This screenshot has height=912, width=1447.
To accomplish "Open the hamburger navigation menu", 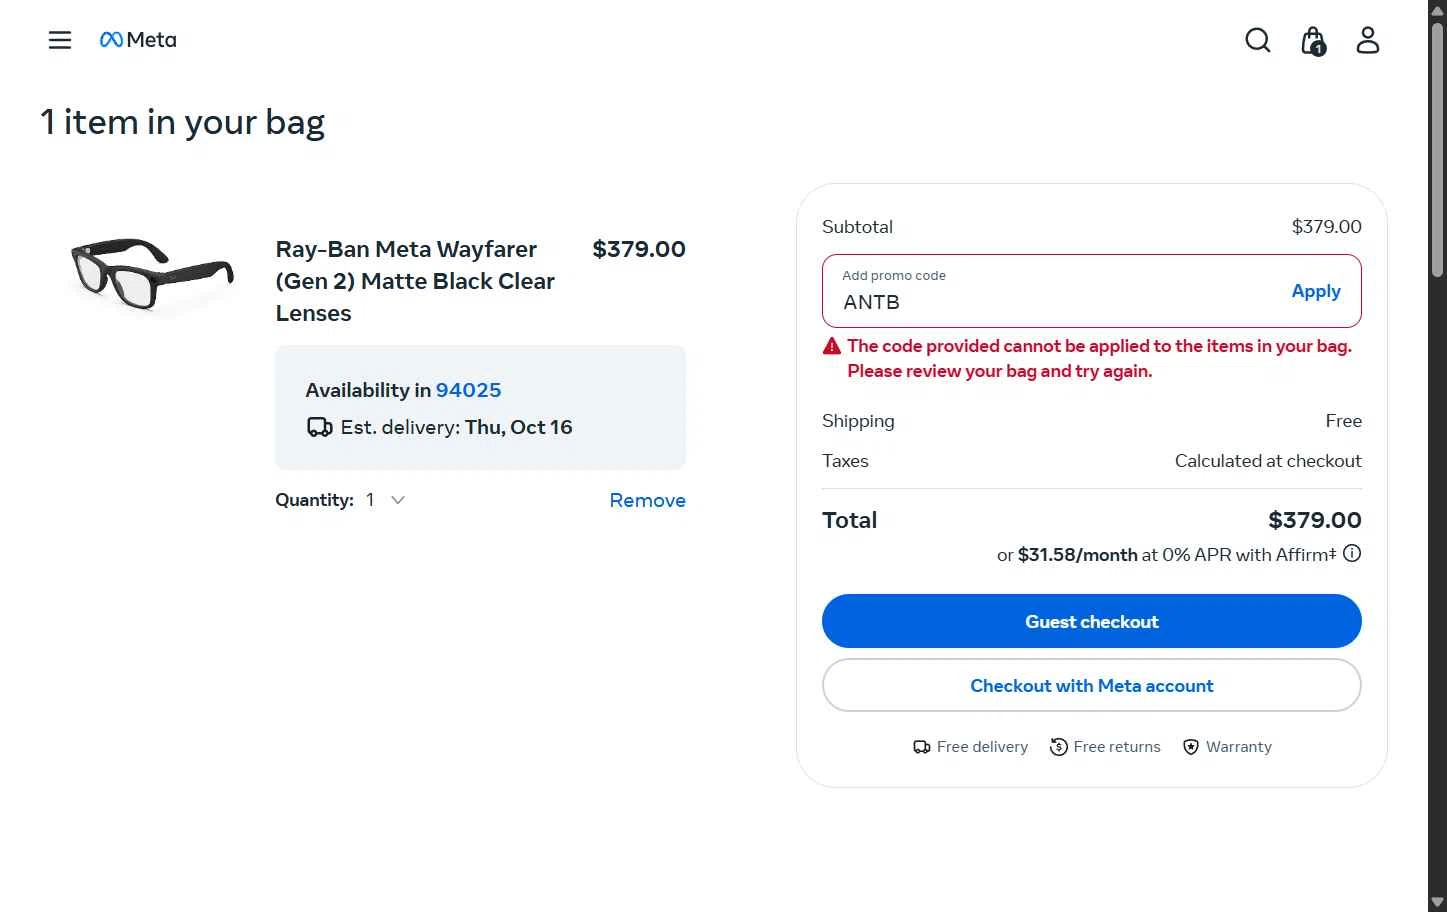I will 60,40.
